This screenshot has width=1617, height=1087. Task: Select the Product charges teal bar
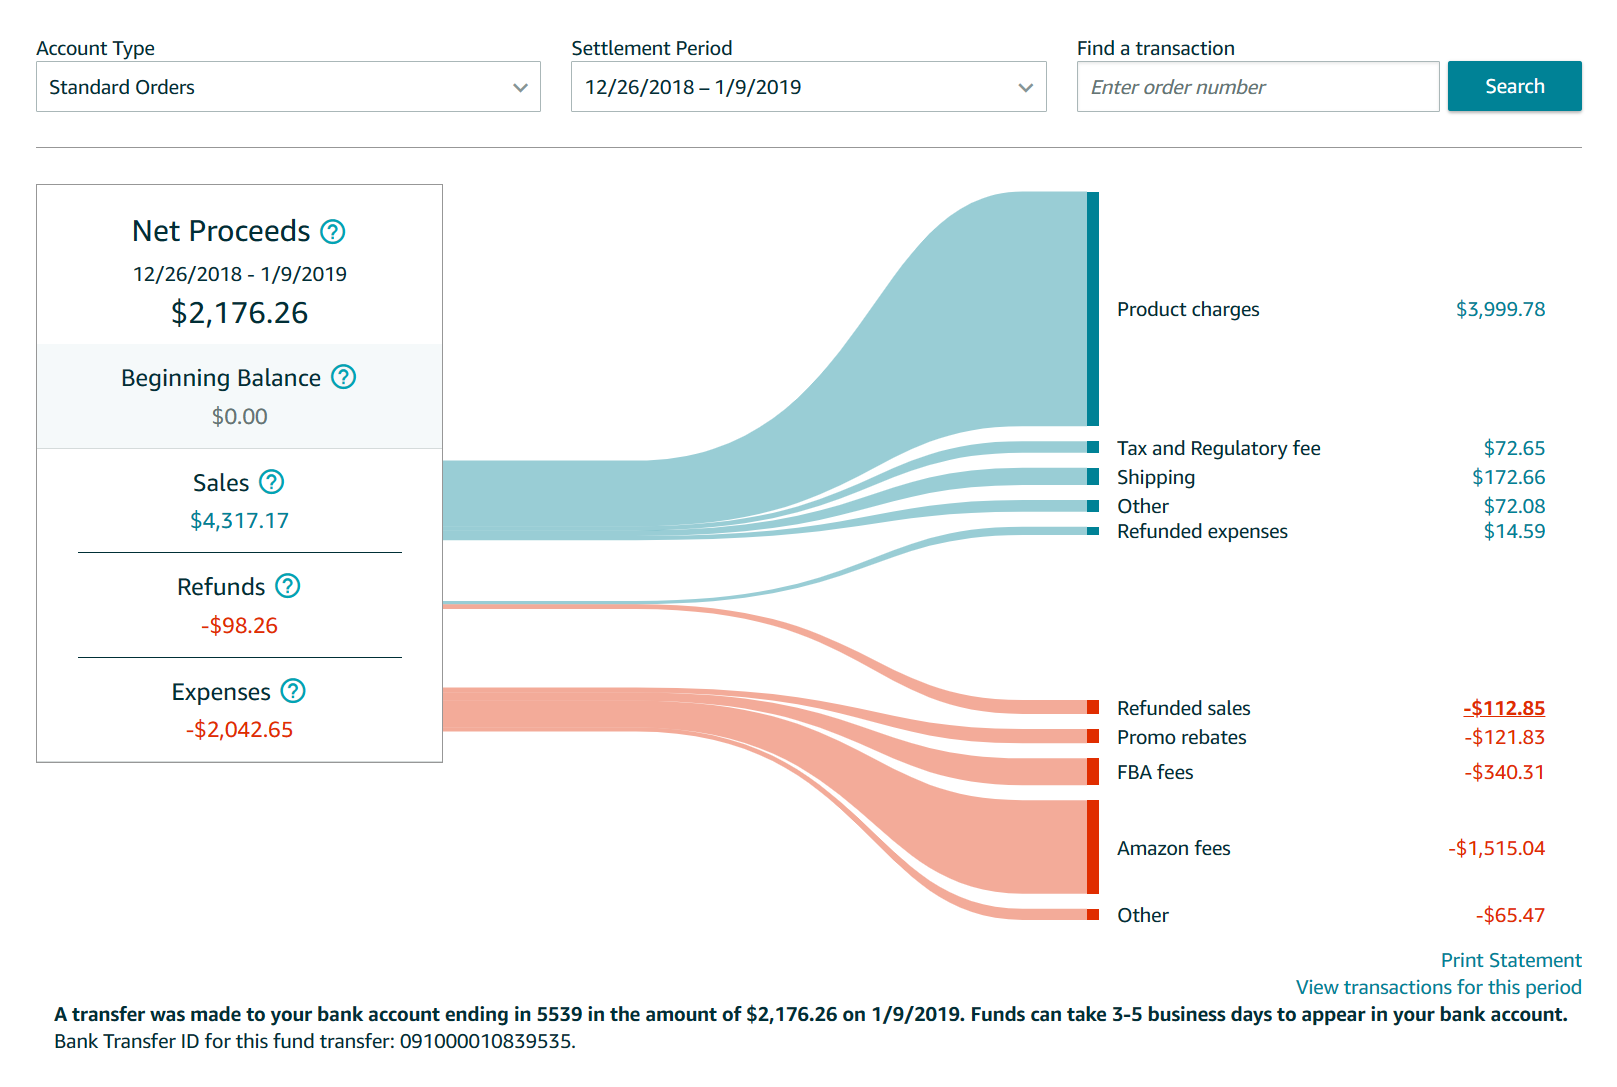[x=1093, y=309]
